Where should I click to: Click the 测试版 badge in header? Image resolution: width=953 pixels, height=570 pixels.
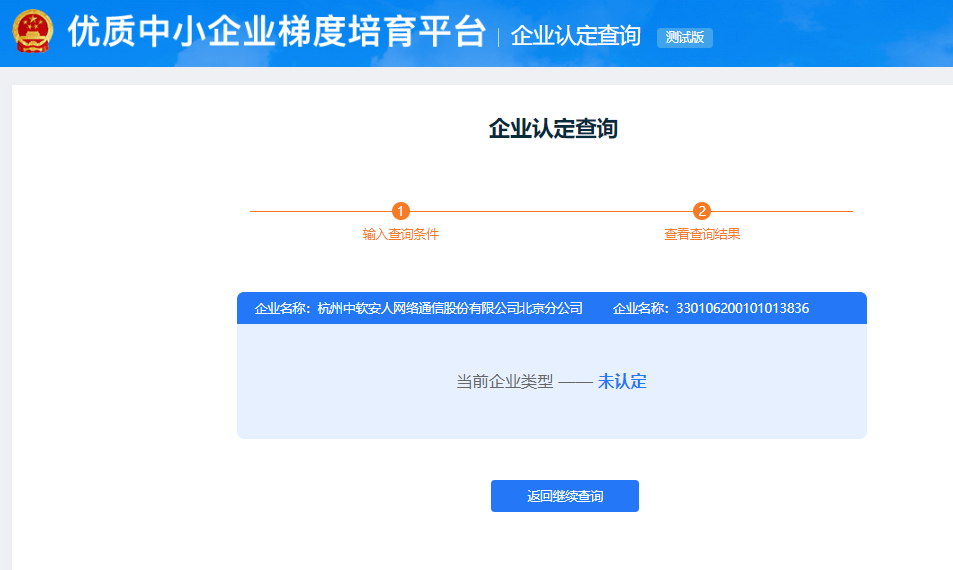(684, 37)
